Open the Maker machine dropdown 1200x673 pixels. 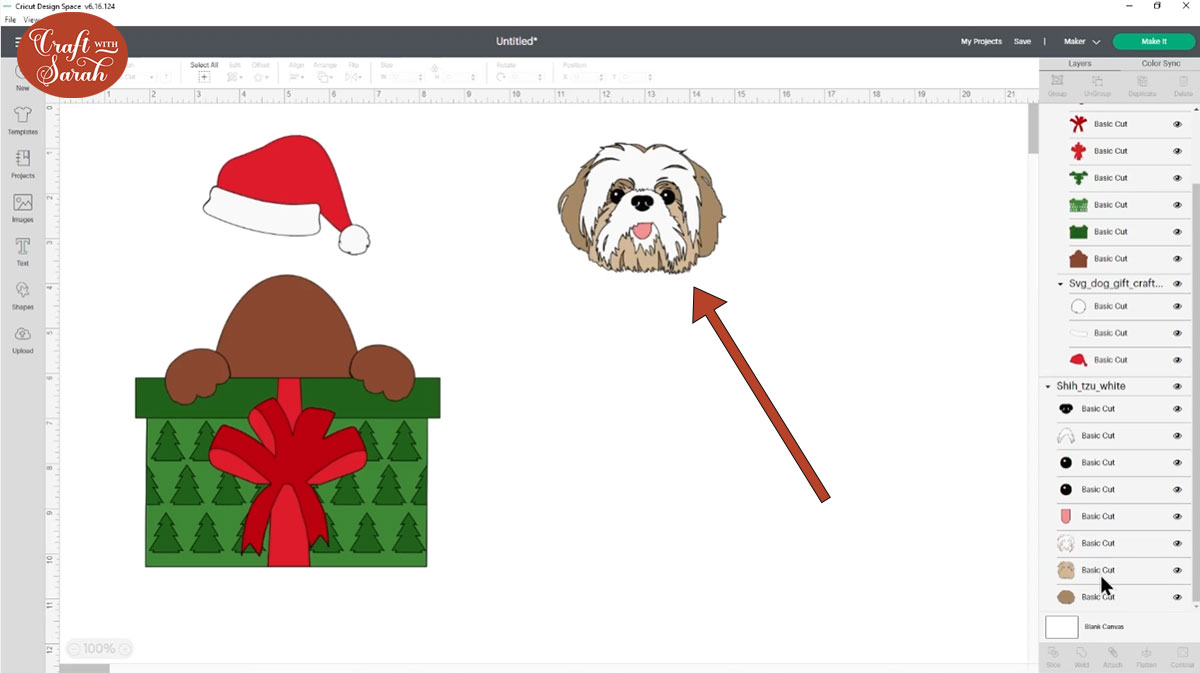click(1082, 42)
